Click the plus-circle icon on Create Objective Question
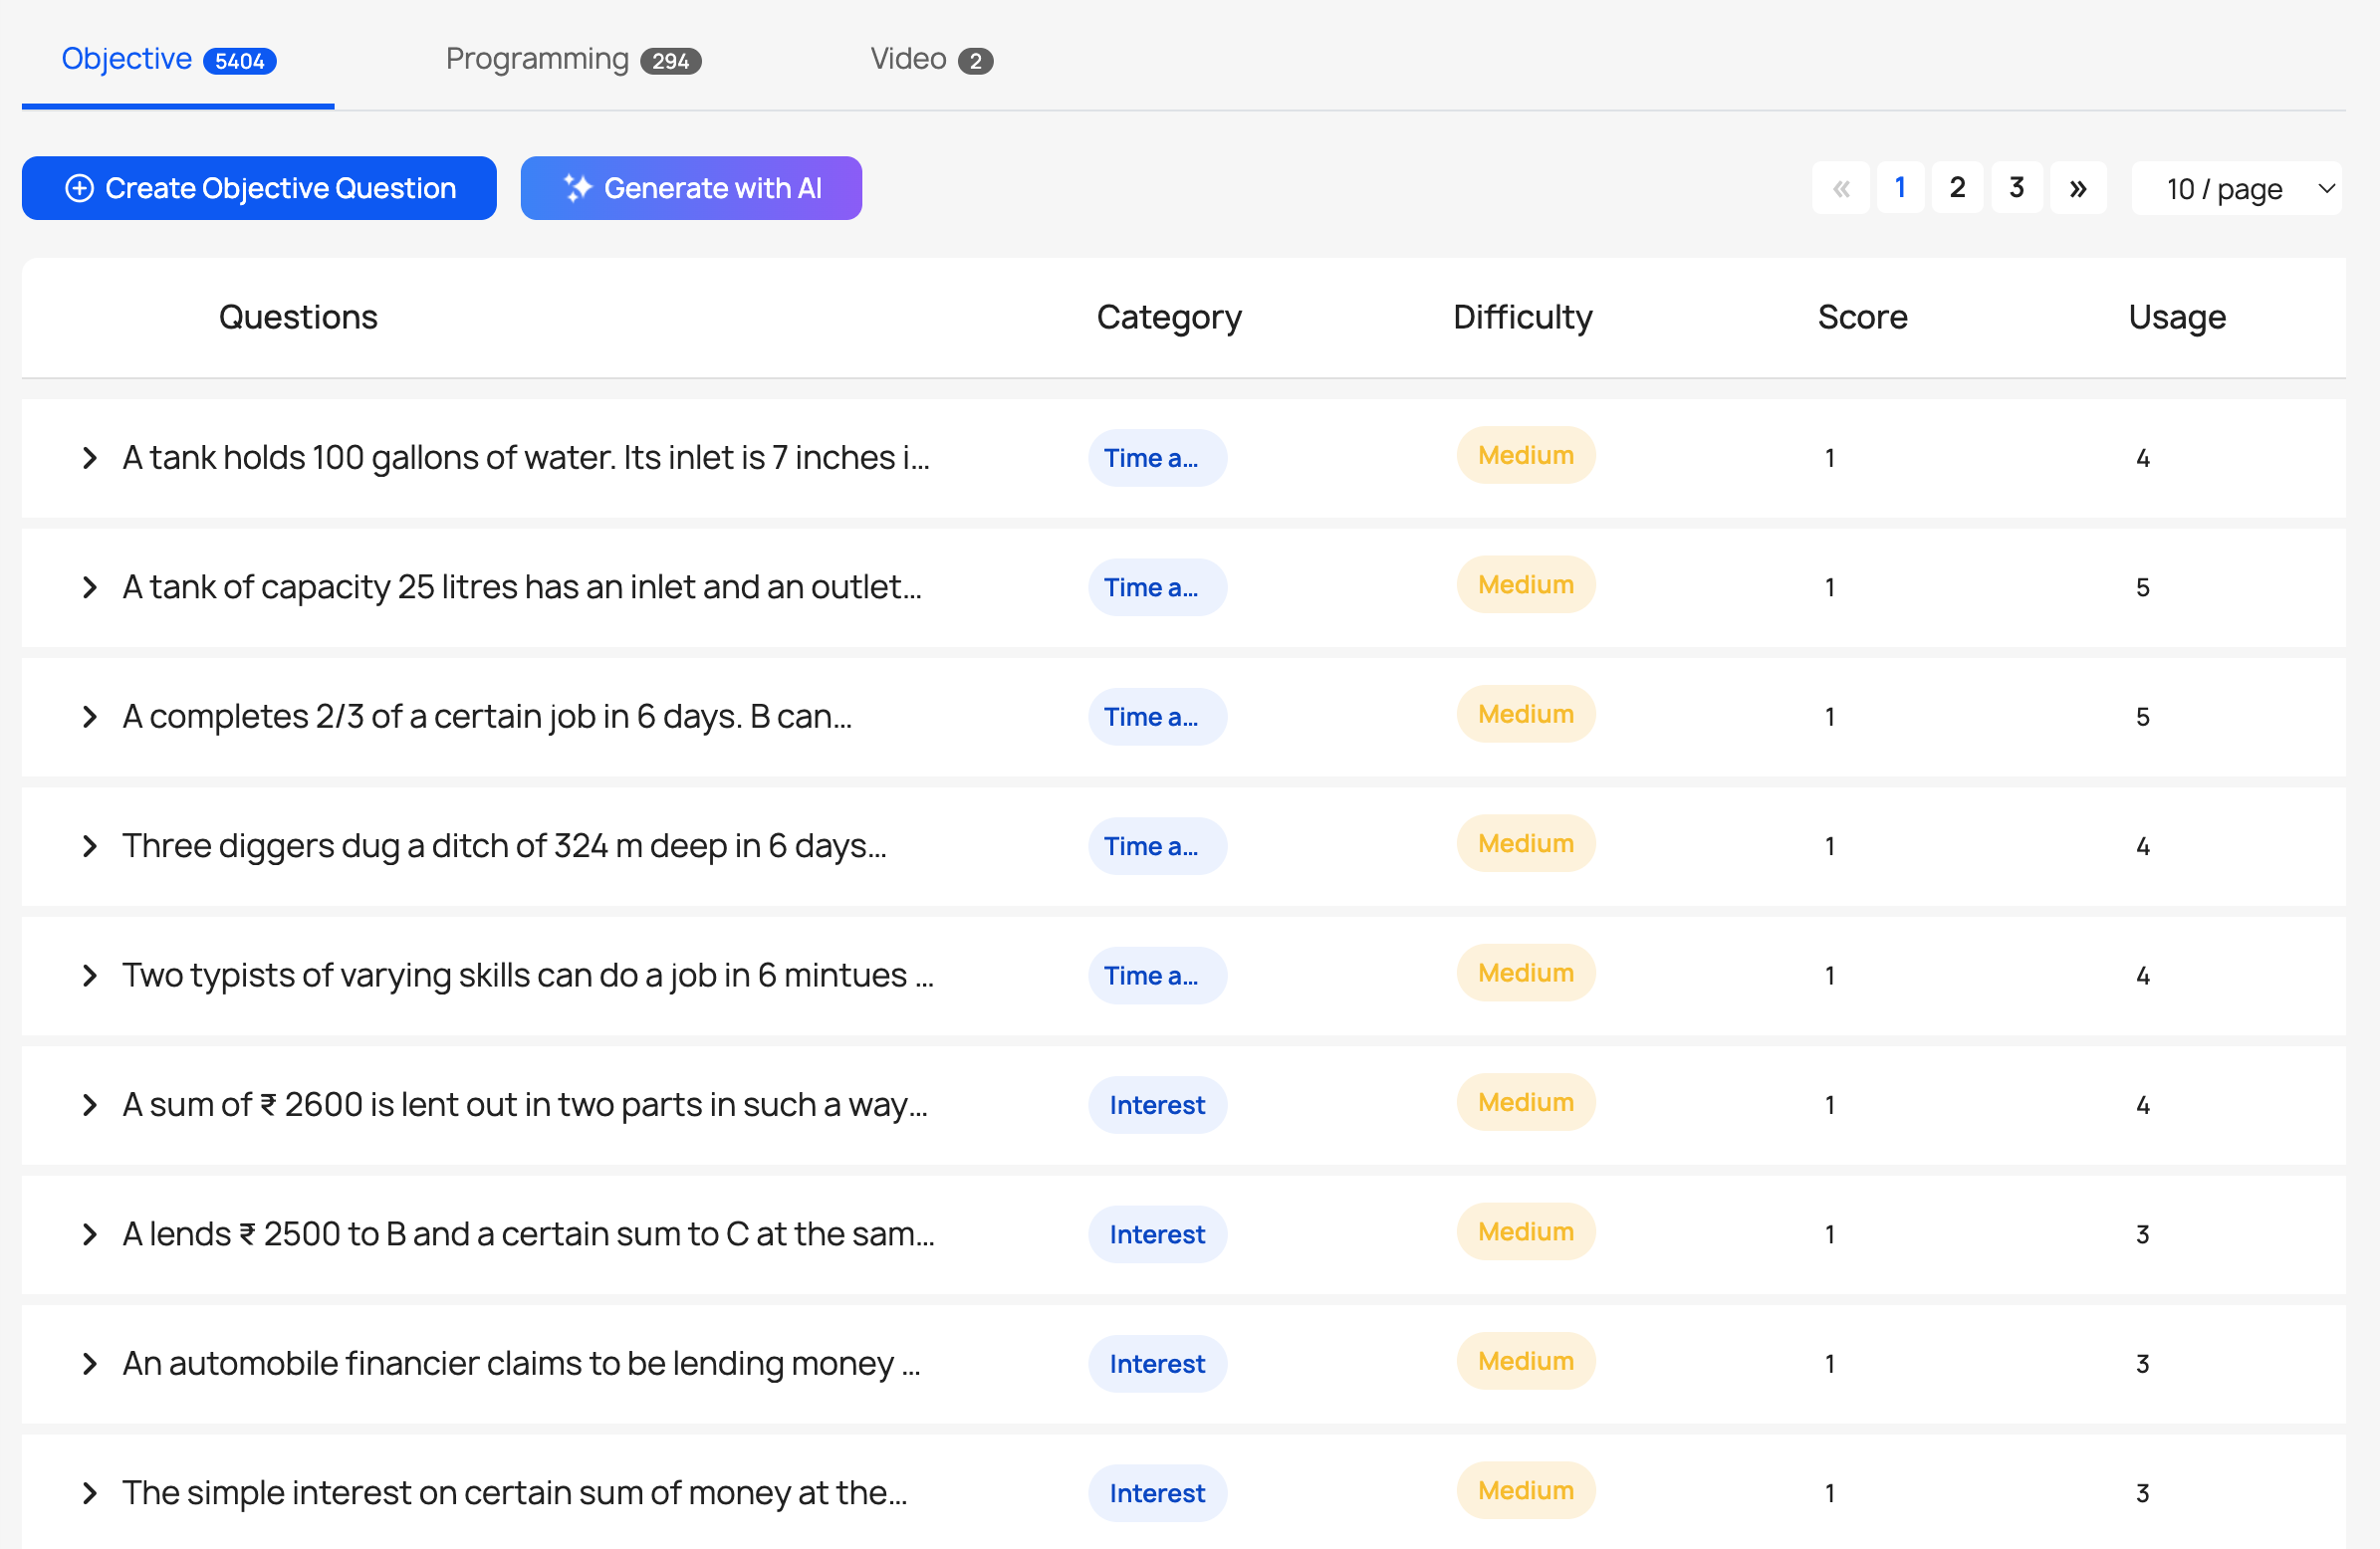The image size is (2380, 1549). (79, 188)
